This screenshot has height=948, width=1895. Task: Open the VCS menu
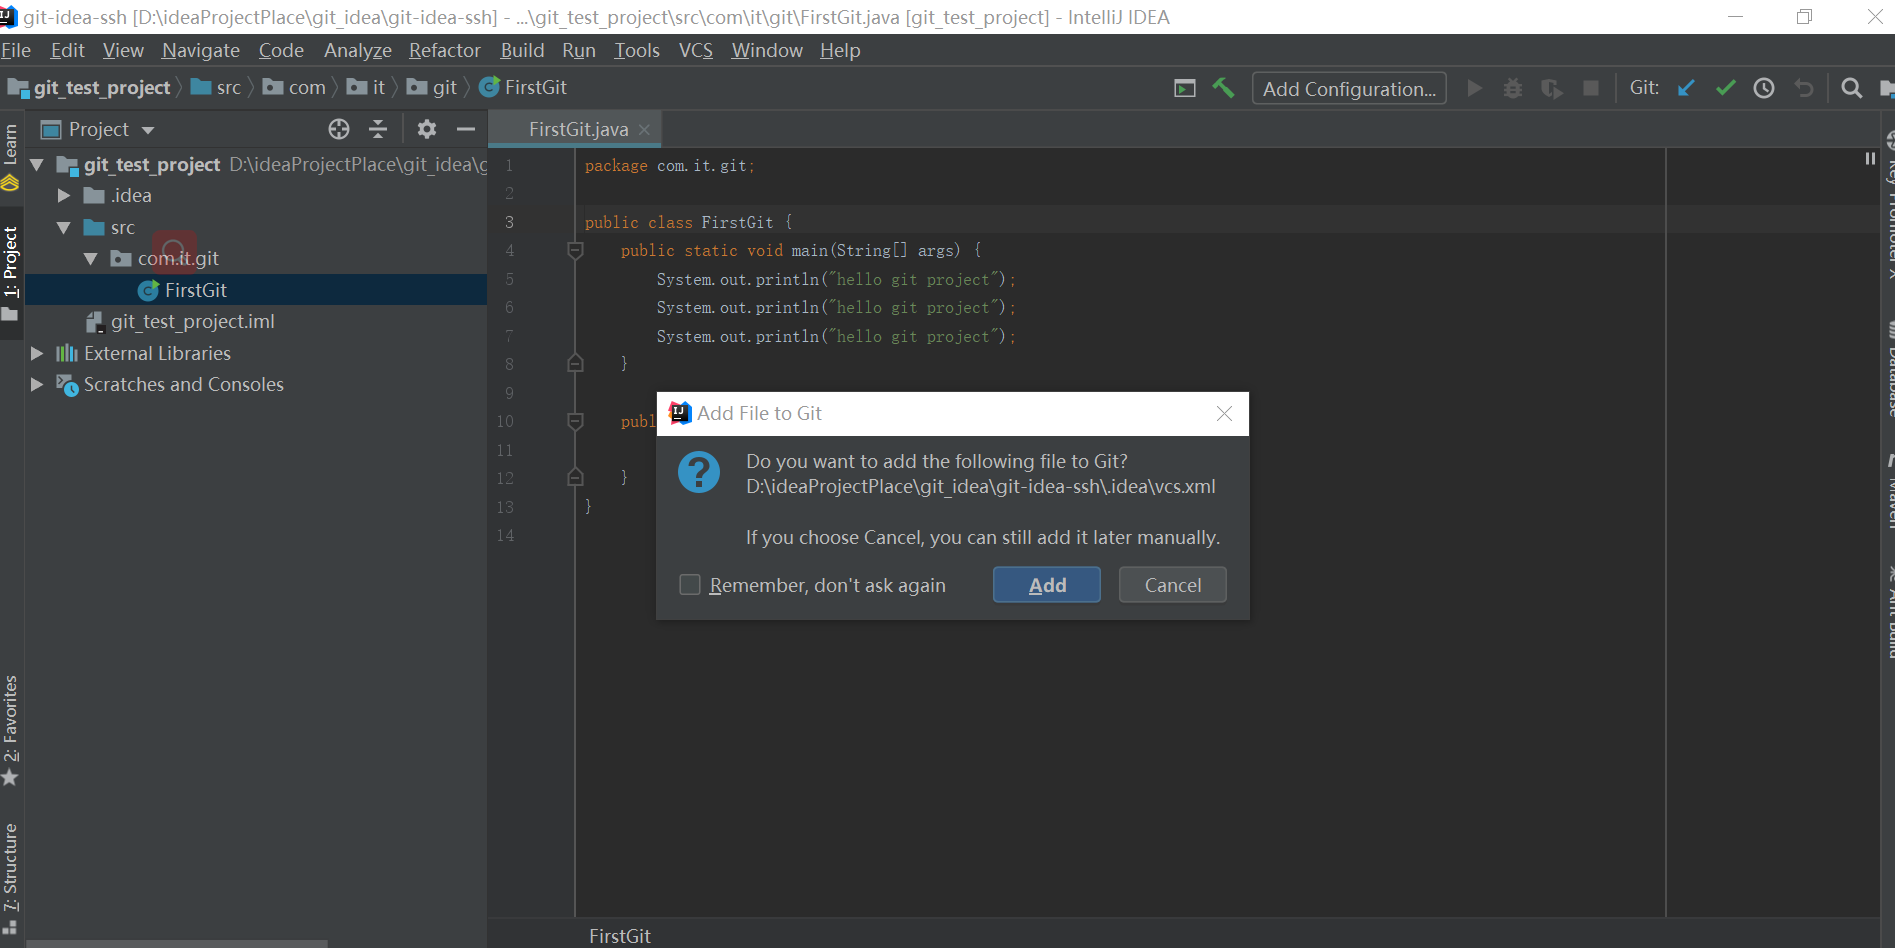pos(696,50)
